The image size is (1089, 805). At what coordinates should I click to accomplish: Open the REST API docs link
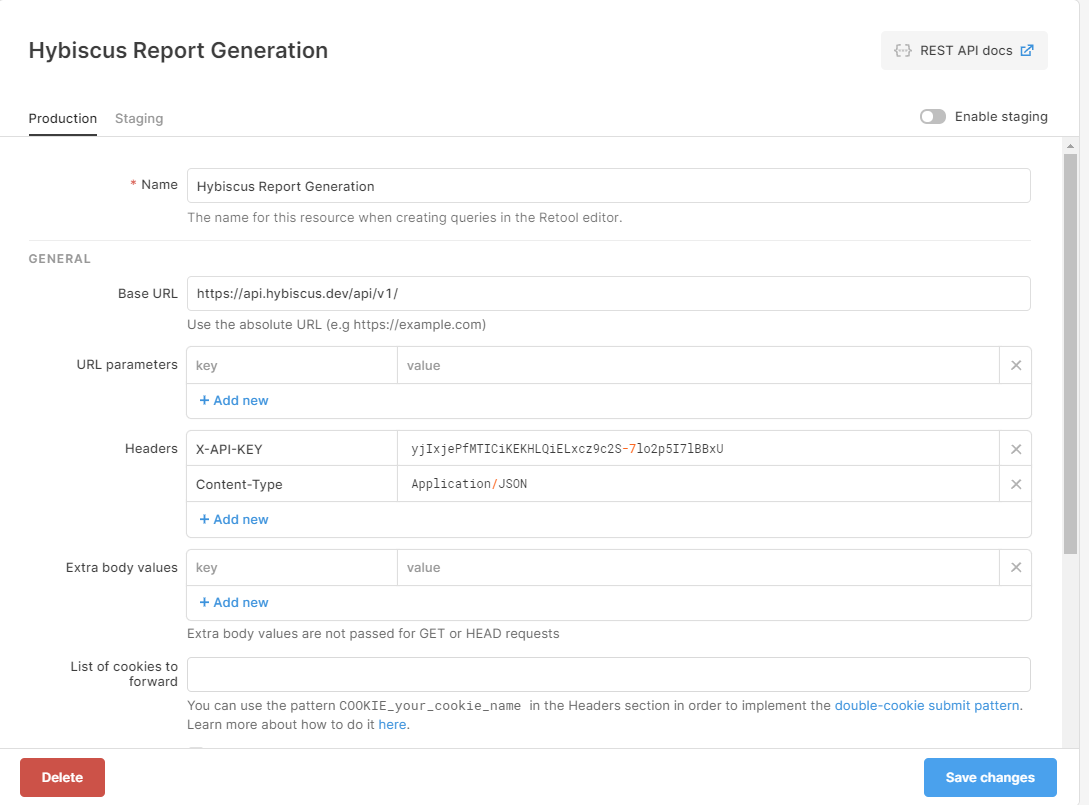click(964, 51)
